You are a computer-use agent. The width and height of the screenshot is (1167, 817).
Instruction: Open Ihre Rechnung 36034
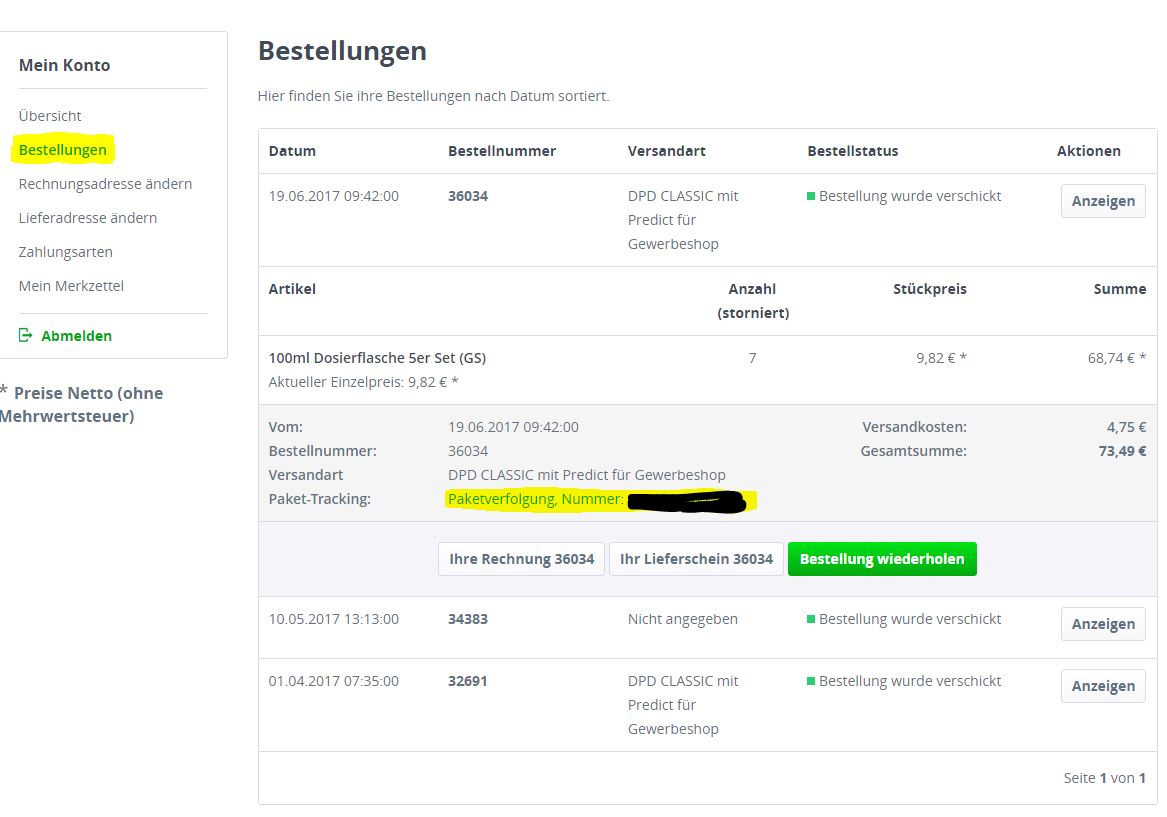pos(522,559)
